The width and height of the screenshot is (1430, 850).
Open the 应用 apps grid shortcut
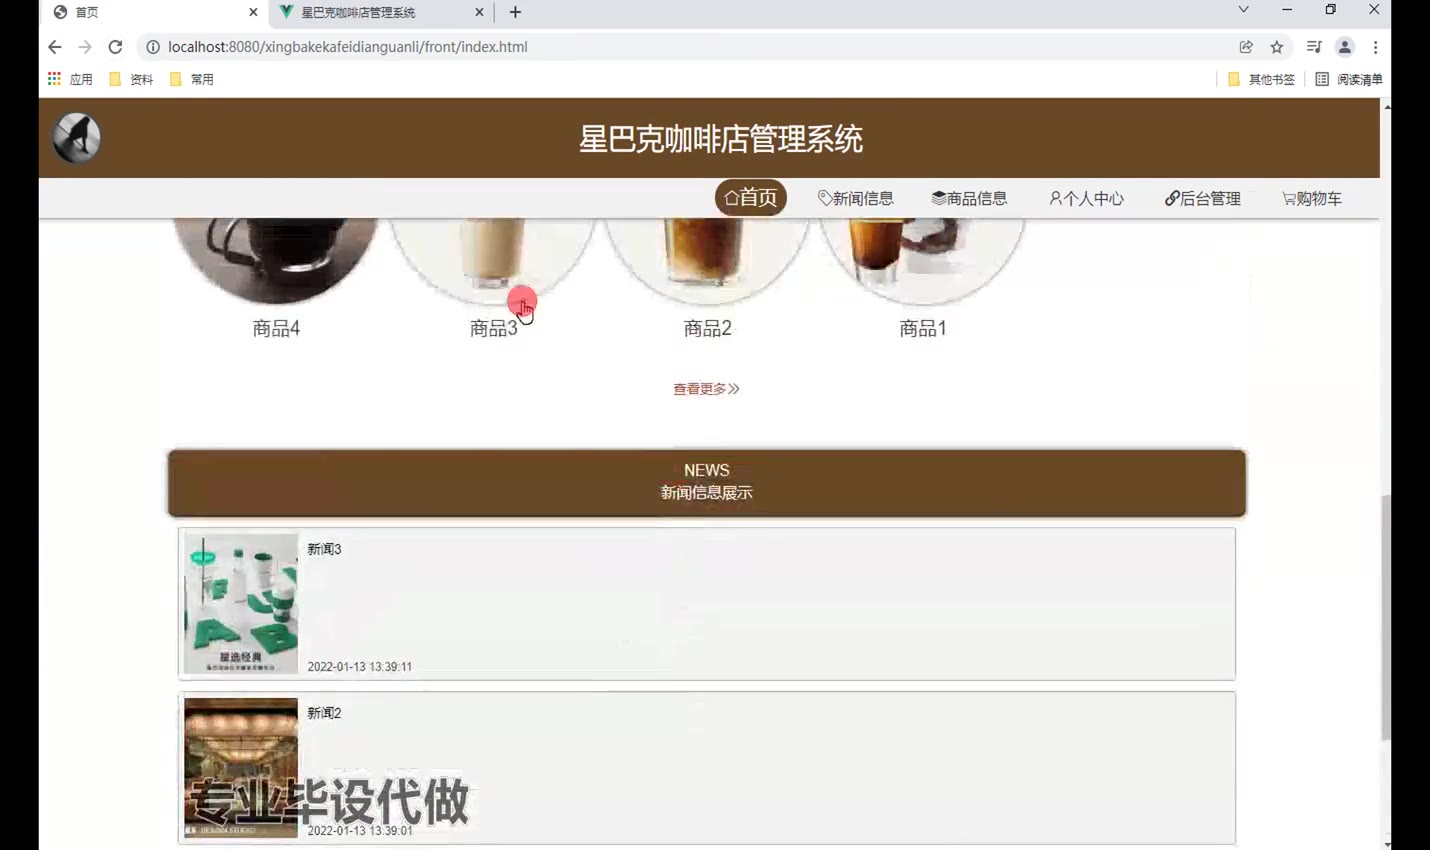tap(69, 79)
